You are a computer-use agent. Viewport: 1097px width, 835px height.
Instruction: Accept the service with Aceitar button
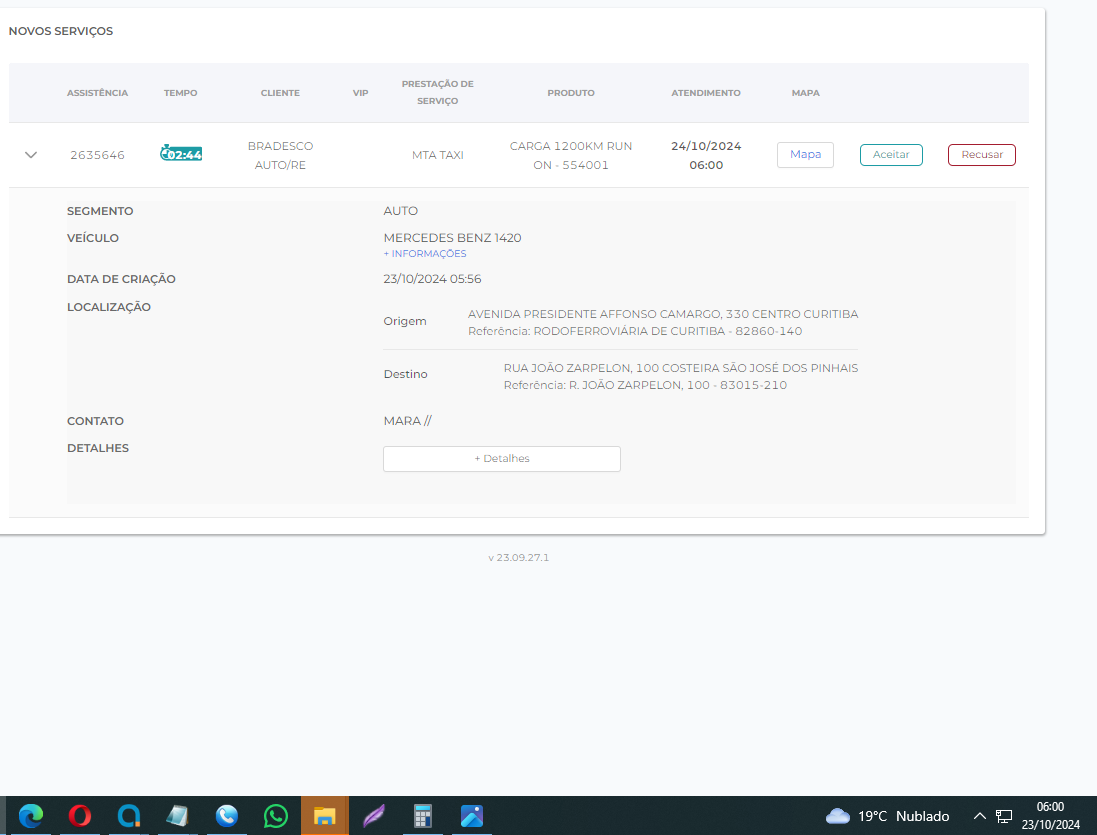pos(891,155)
